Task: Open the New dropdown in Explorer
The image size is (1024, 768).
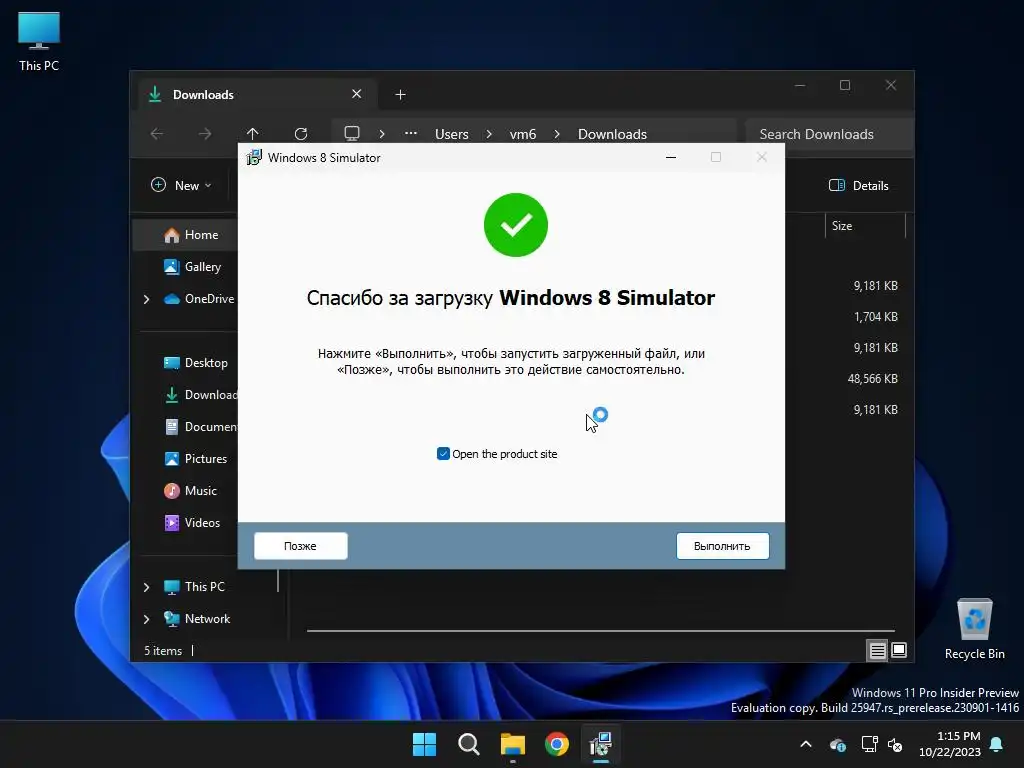Action: coord(182,185)
